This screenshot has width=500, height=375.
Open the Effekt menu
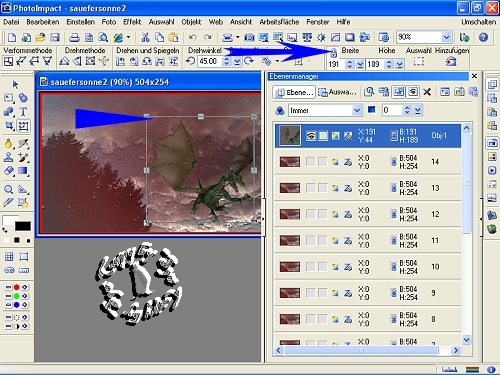[x=132, y=22]
